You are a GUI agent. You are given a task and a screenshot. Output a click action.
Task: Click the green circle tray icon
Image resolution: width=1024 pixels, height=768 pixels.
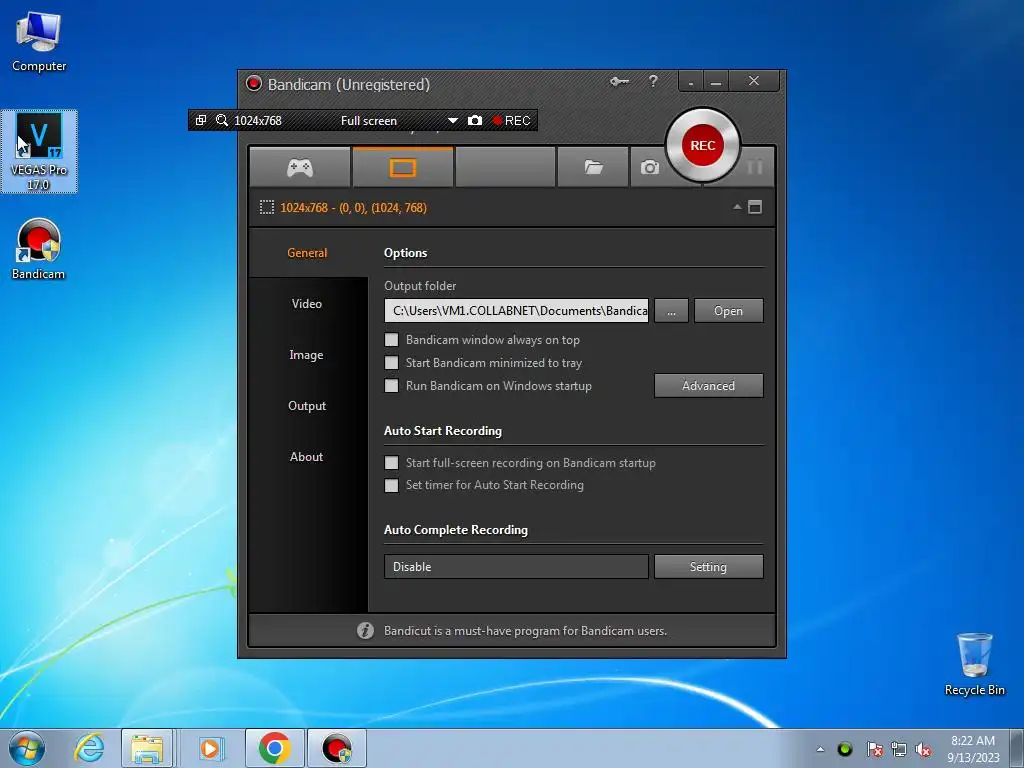[844, 749]
